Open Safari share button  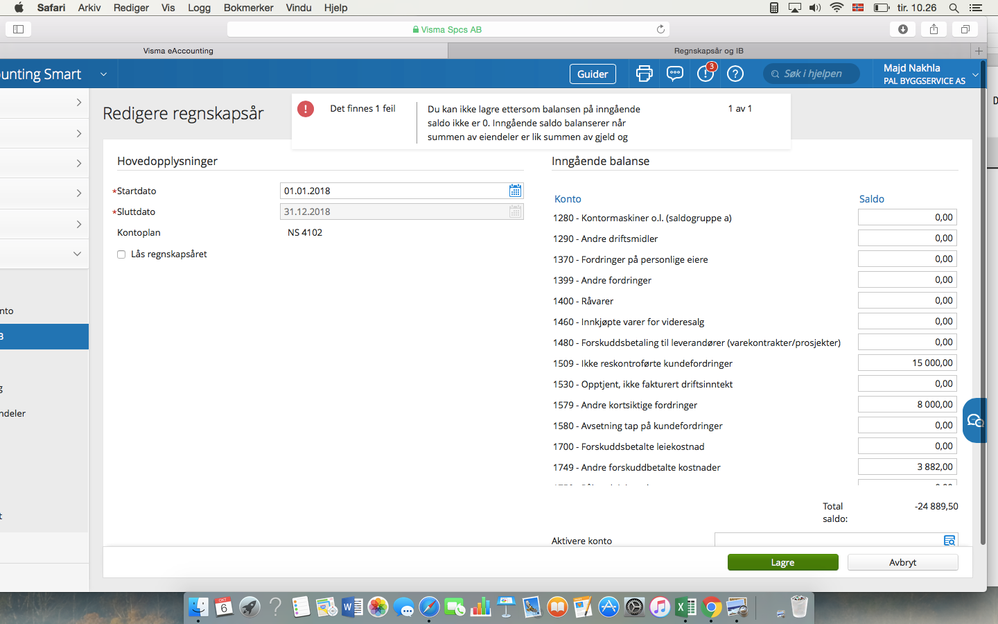[934, 29]
